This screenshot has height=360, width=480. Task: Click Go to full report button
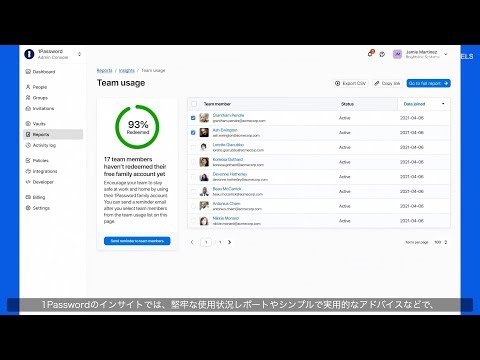point(428,83)
